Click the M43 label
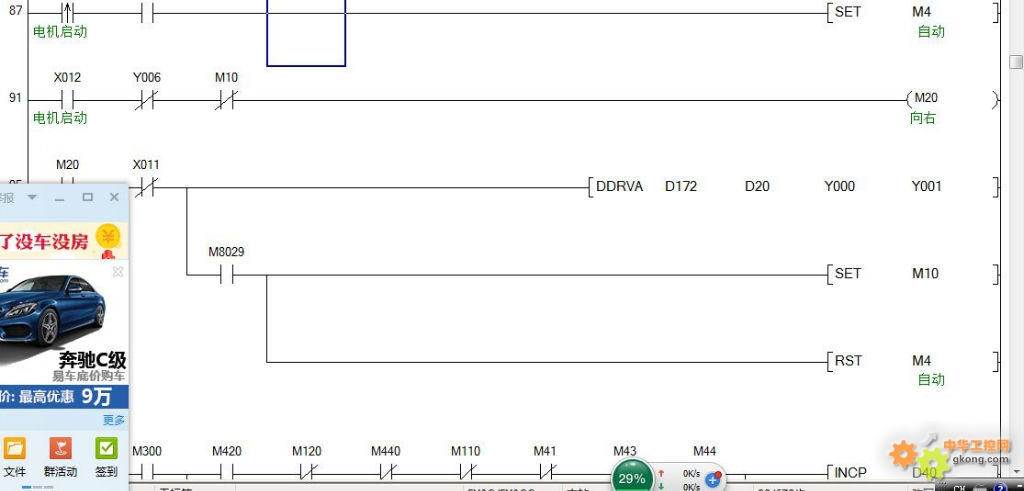The height and width of the screenshot is (491, 1024). pyautogui.click(x=625, y=451)
